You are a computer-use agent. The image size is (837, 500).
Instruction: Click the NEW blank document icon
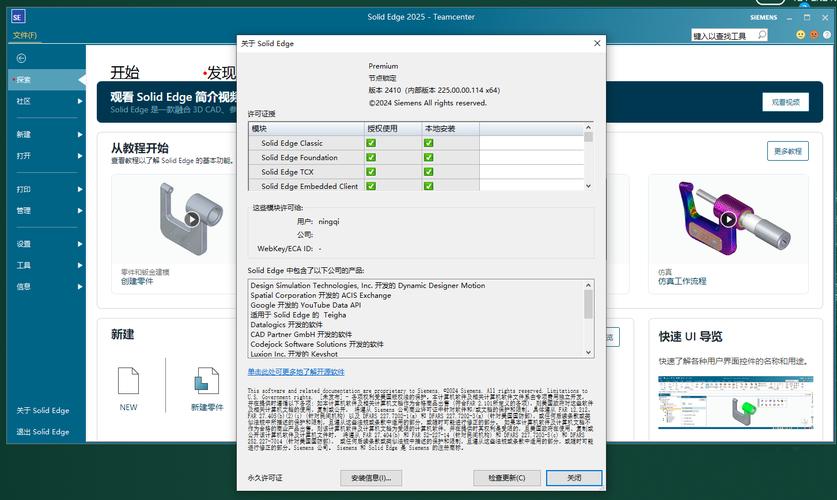pos(128,380)
